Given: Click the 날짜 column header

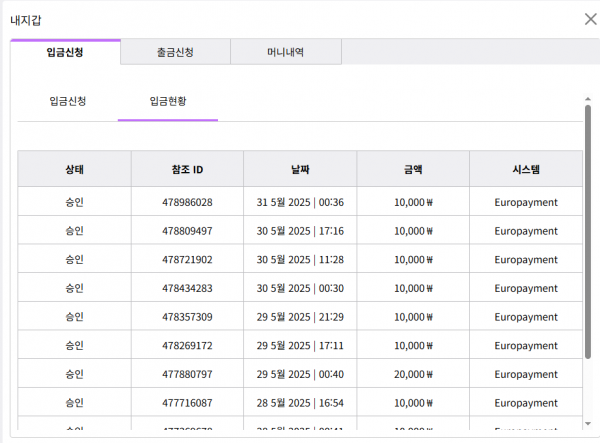Looking at the screenshot, I should click(x=300, y=169).
